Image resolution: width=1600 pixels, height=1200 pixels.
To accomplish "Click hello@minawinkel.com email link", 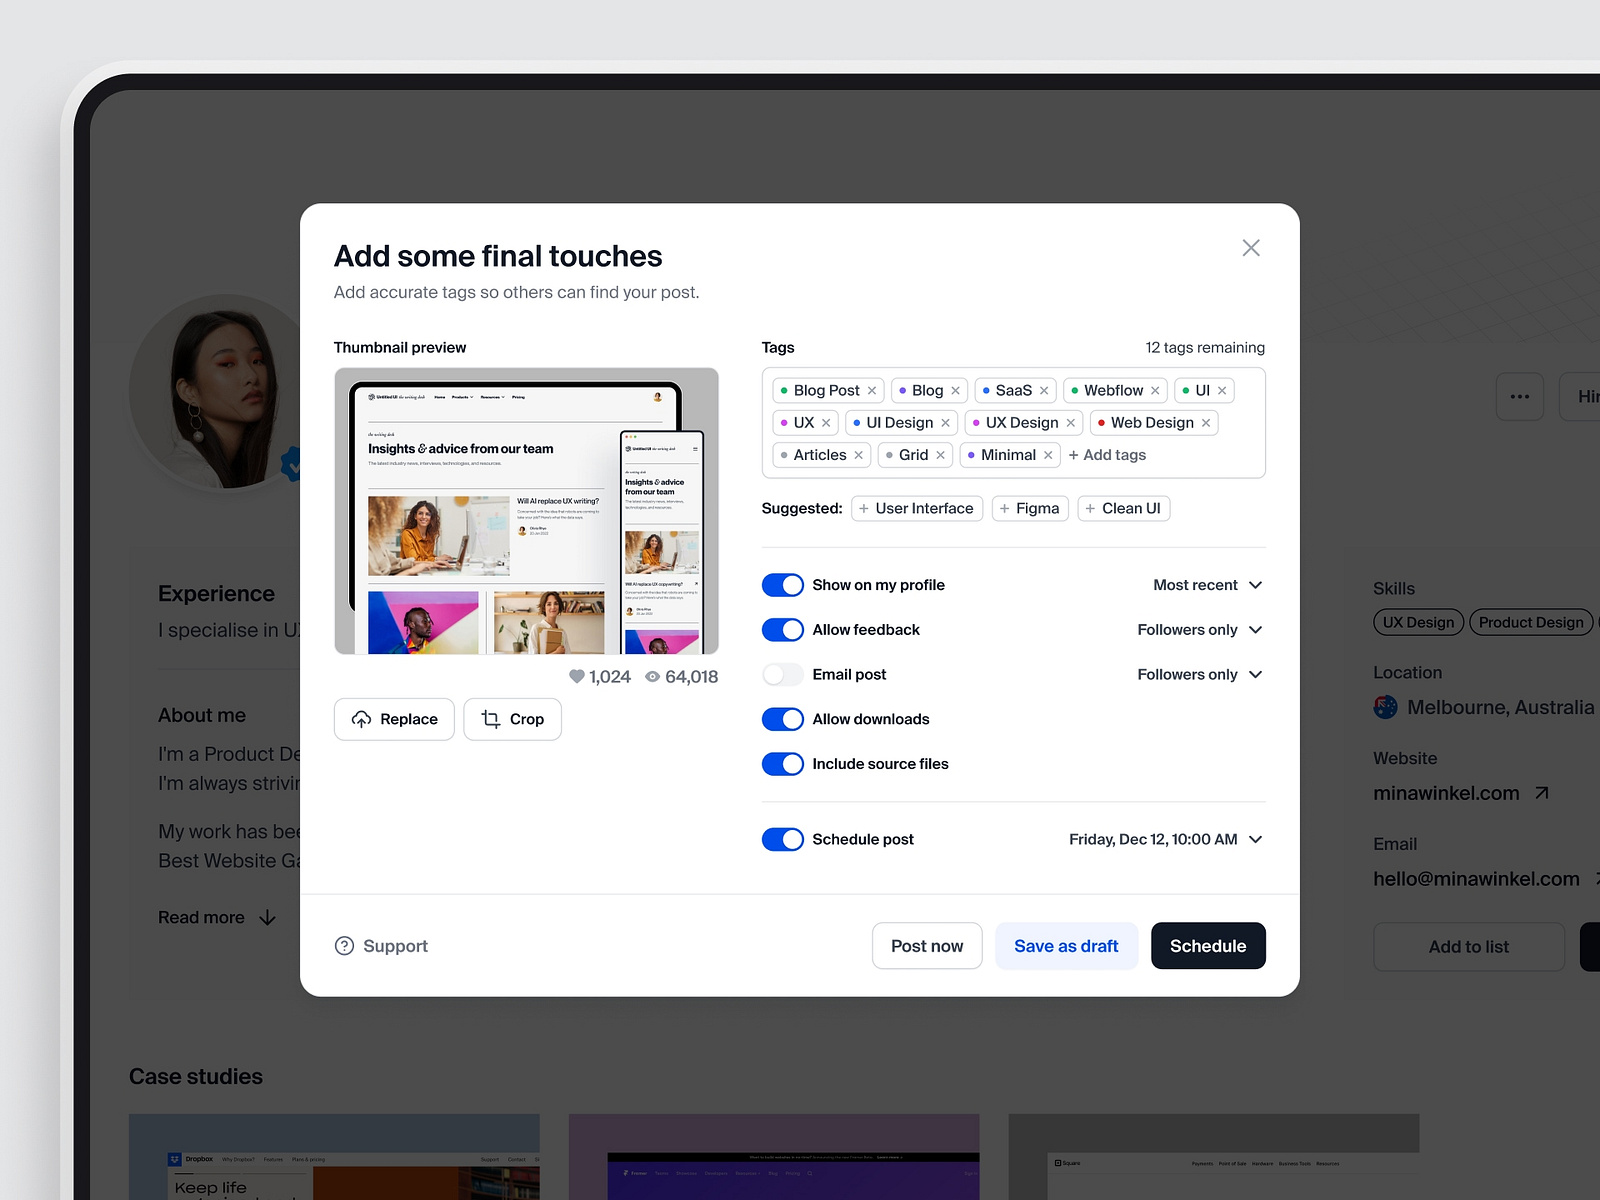I will pos(1476,879).
